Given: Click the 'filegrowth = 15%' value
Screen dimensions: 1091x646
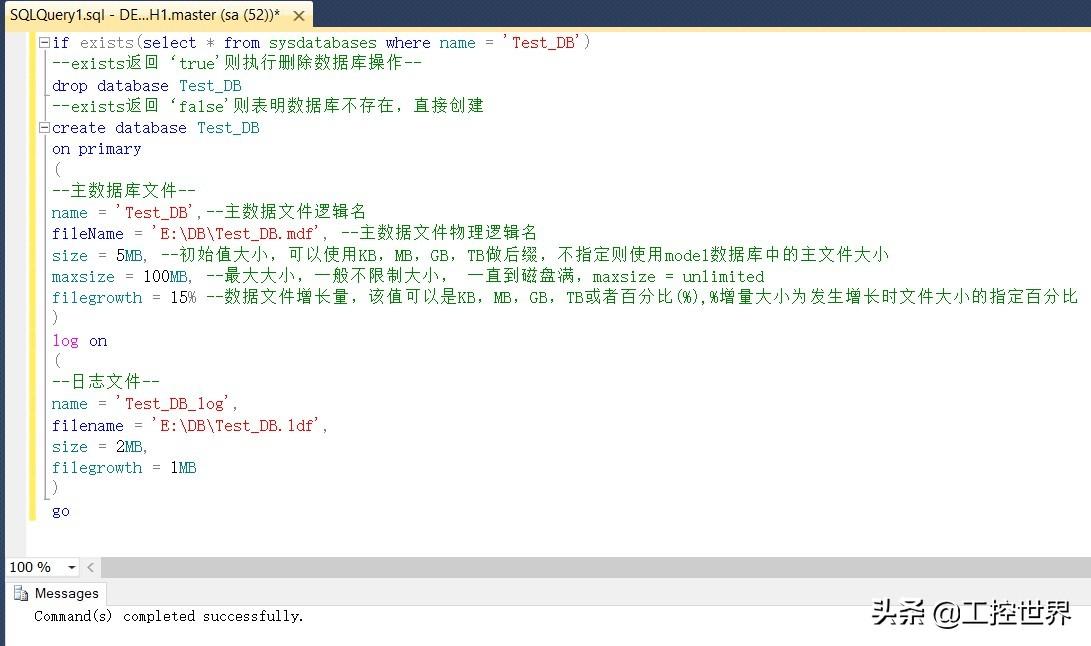Looking at the screenshot, I should [124, 298].
